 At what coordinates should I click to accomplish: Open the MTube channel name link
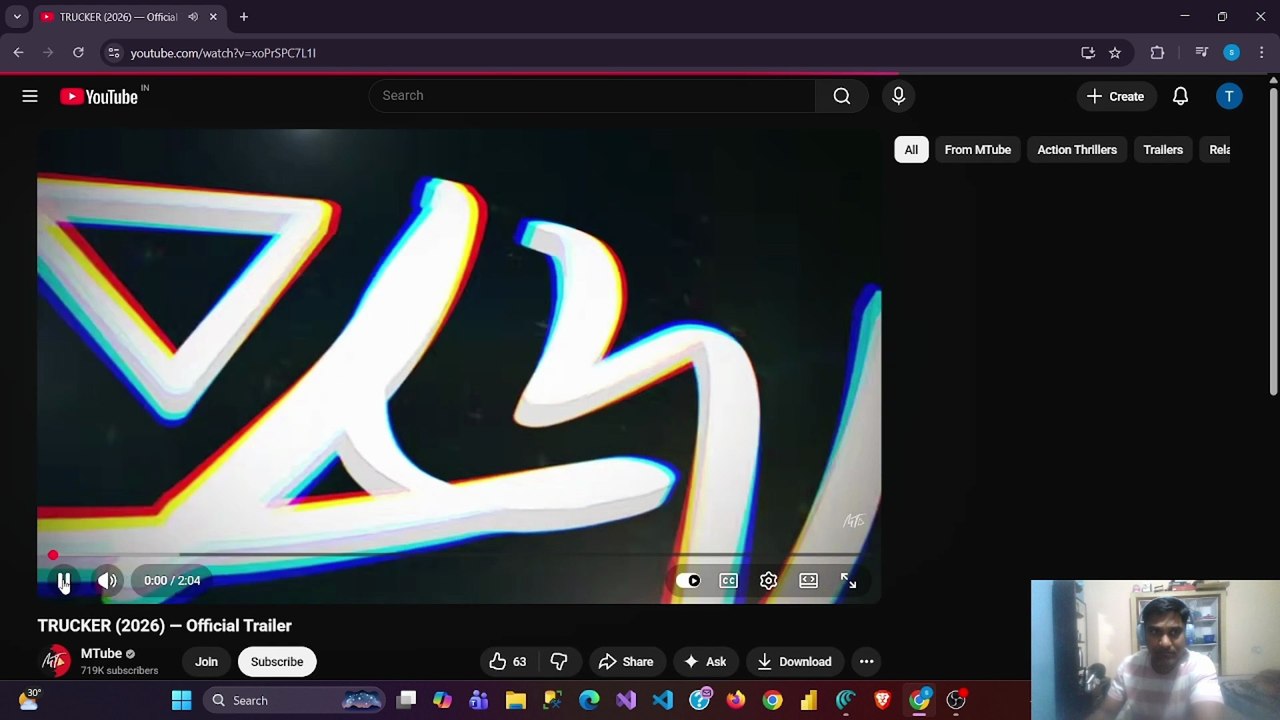(101, 654)
